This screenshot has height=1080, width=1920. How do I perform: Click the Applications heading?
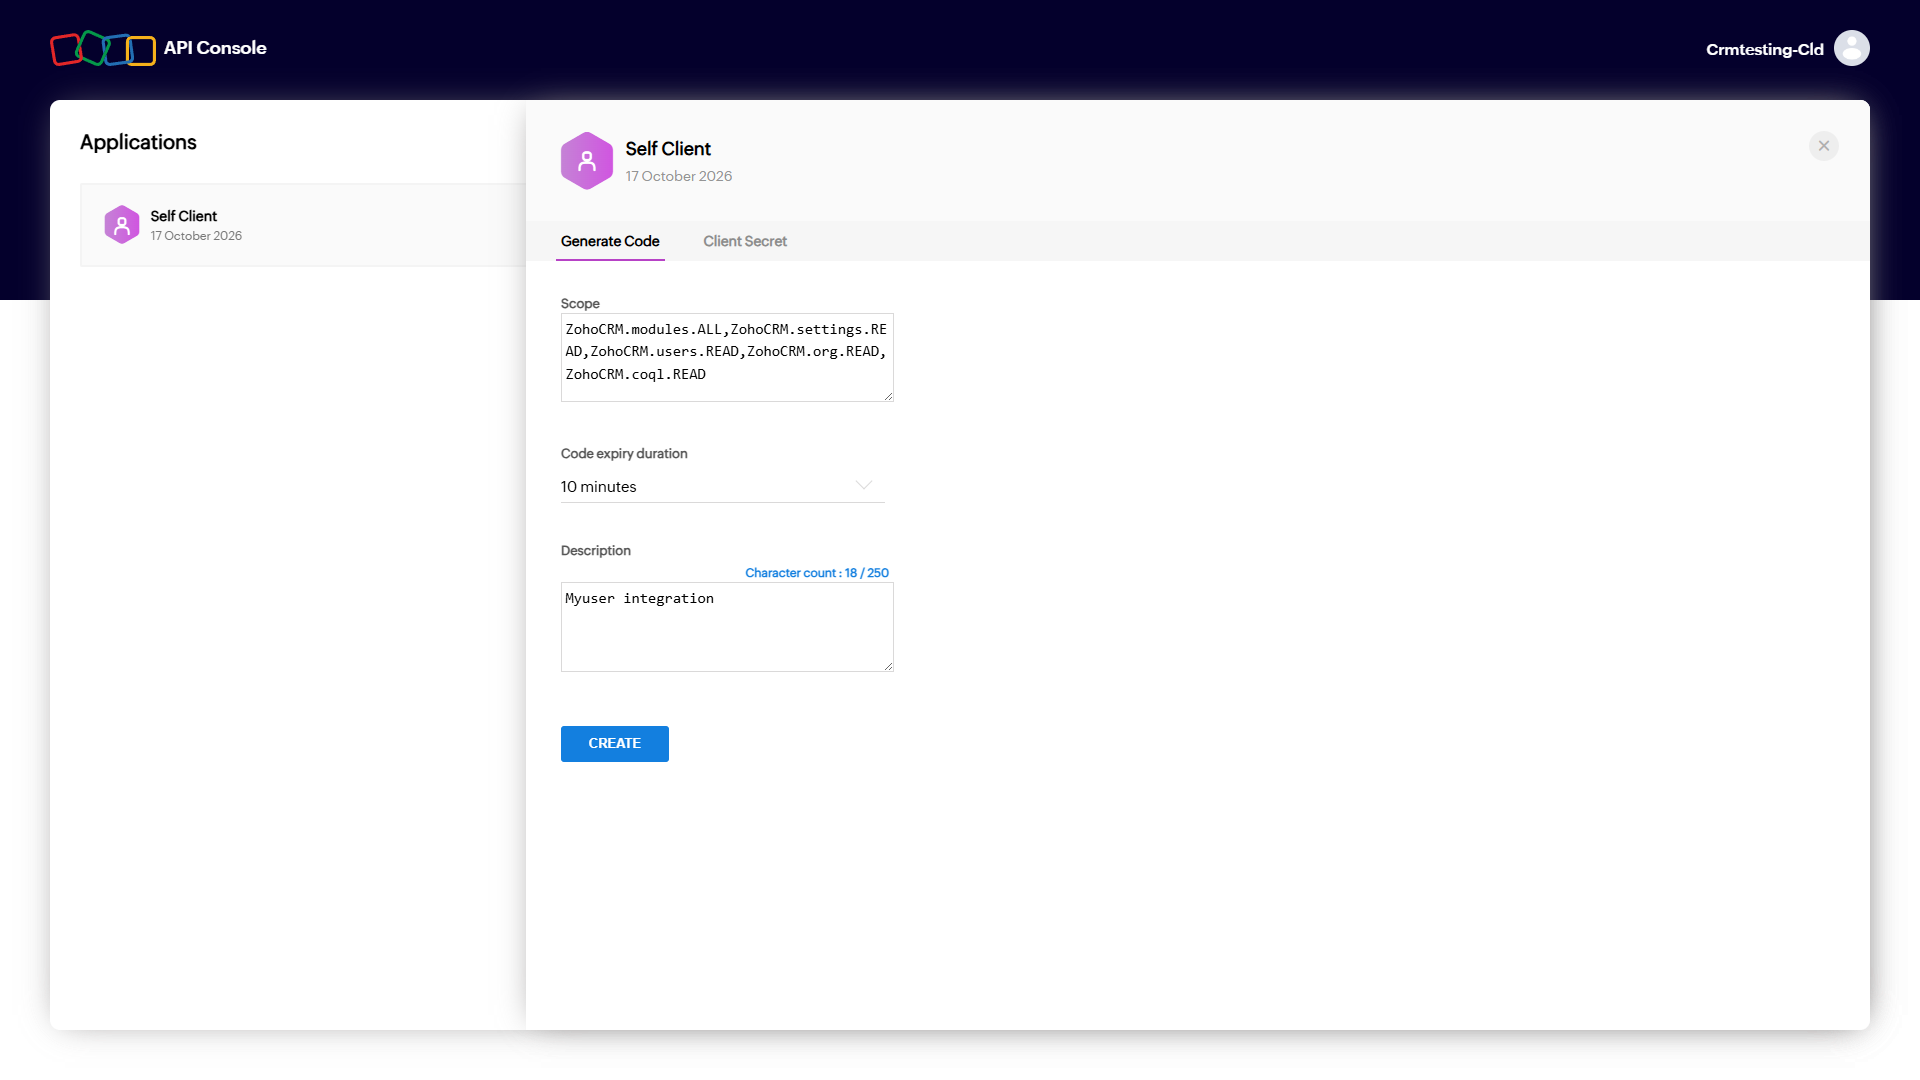pyautogui.click(x=138, y=142)
